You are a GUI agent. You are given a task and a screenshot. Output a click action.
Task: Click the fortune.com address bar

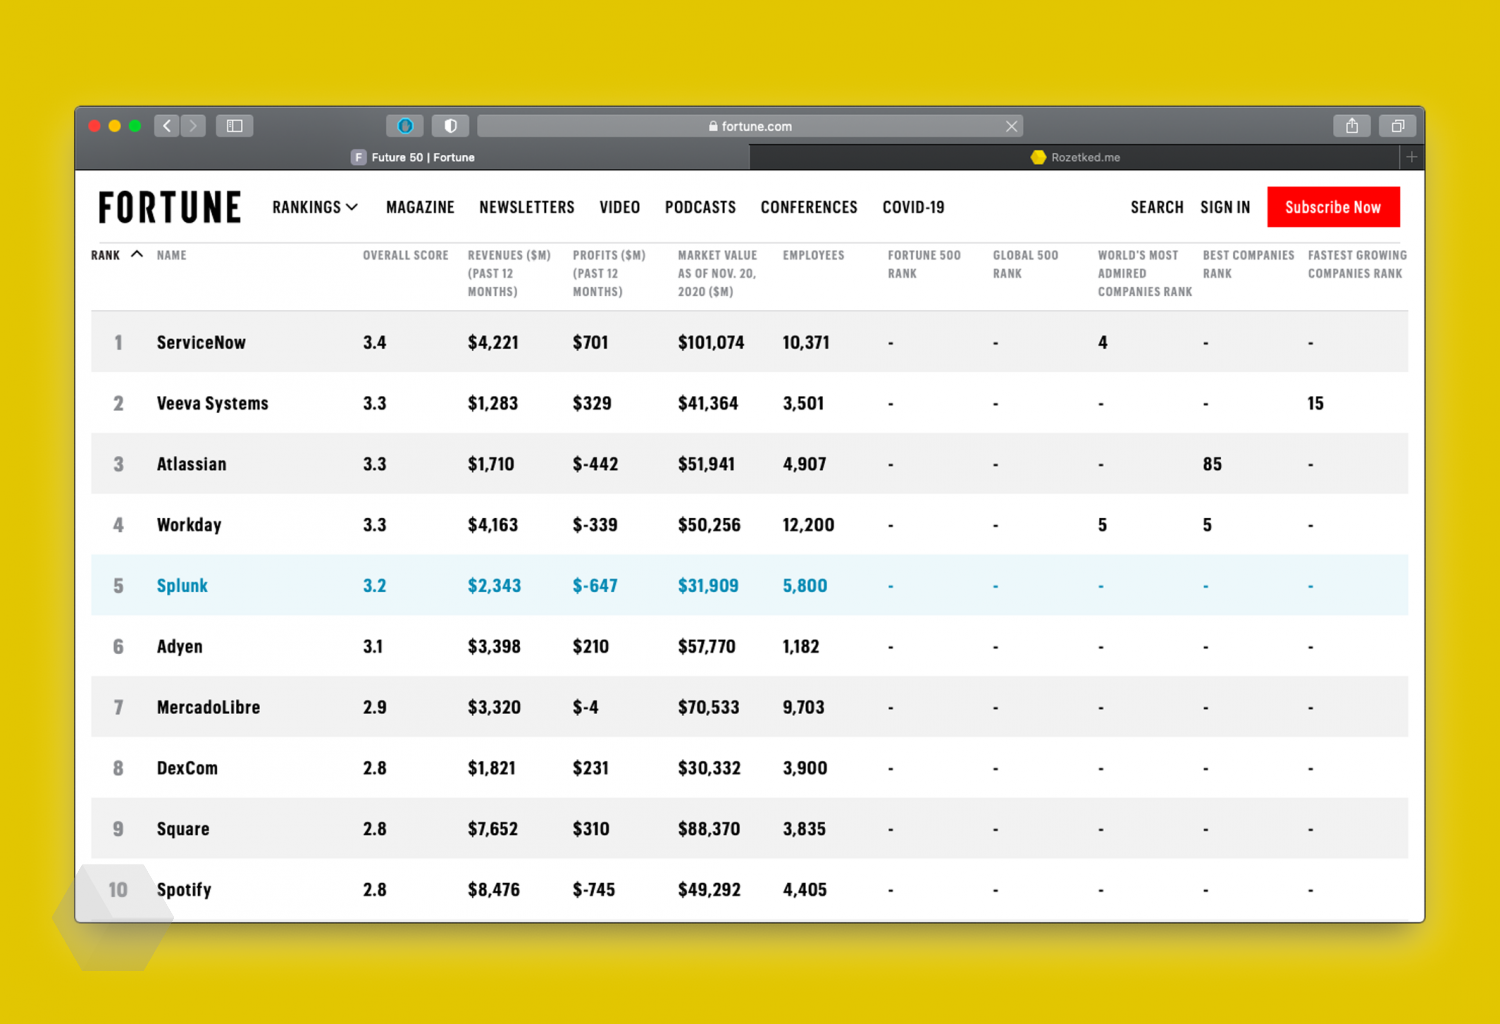750,126
